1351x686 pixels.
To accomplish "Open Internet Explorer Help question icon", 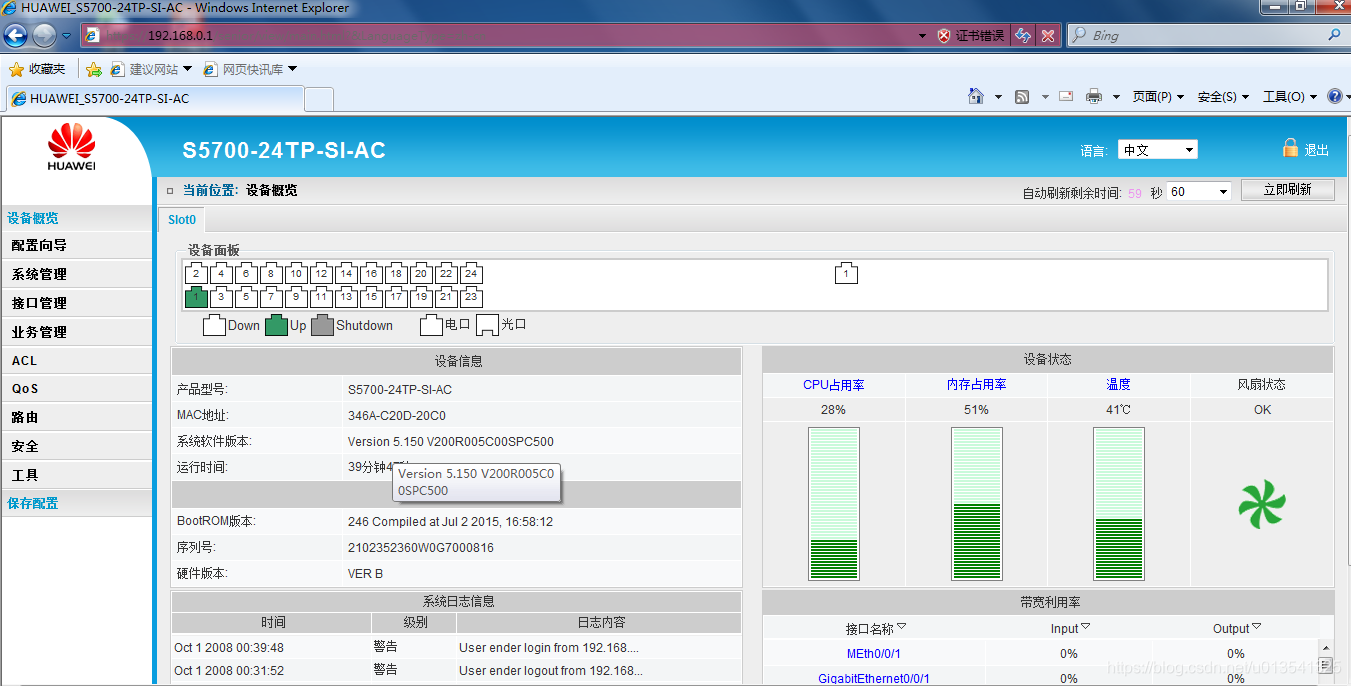I will [1334, 96].
